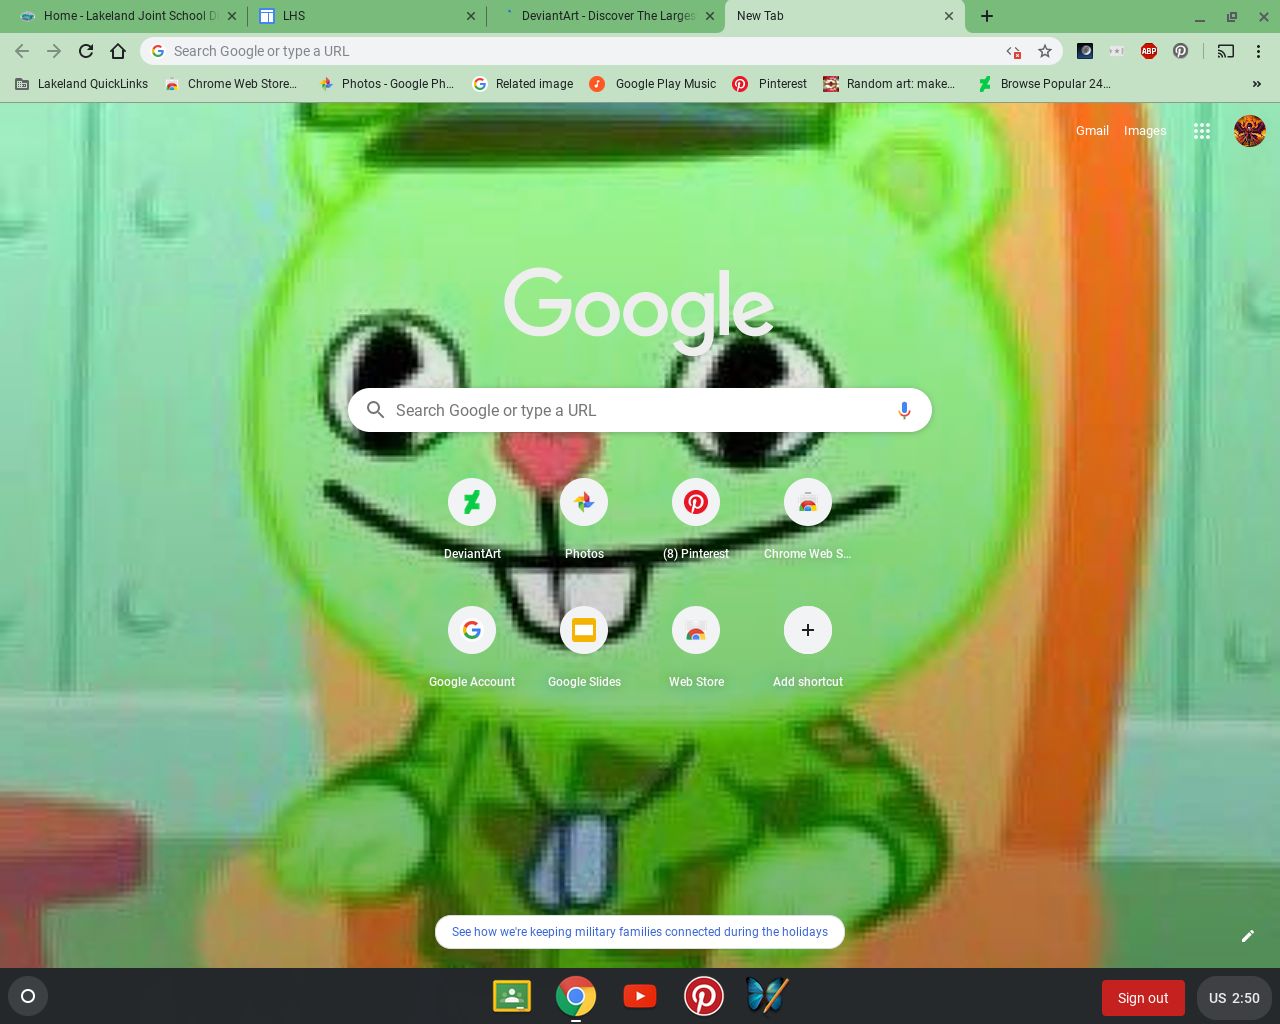
Task: Start a voice search with the microphone icon
Action: 904,410
